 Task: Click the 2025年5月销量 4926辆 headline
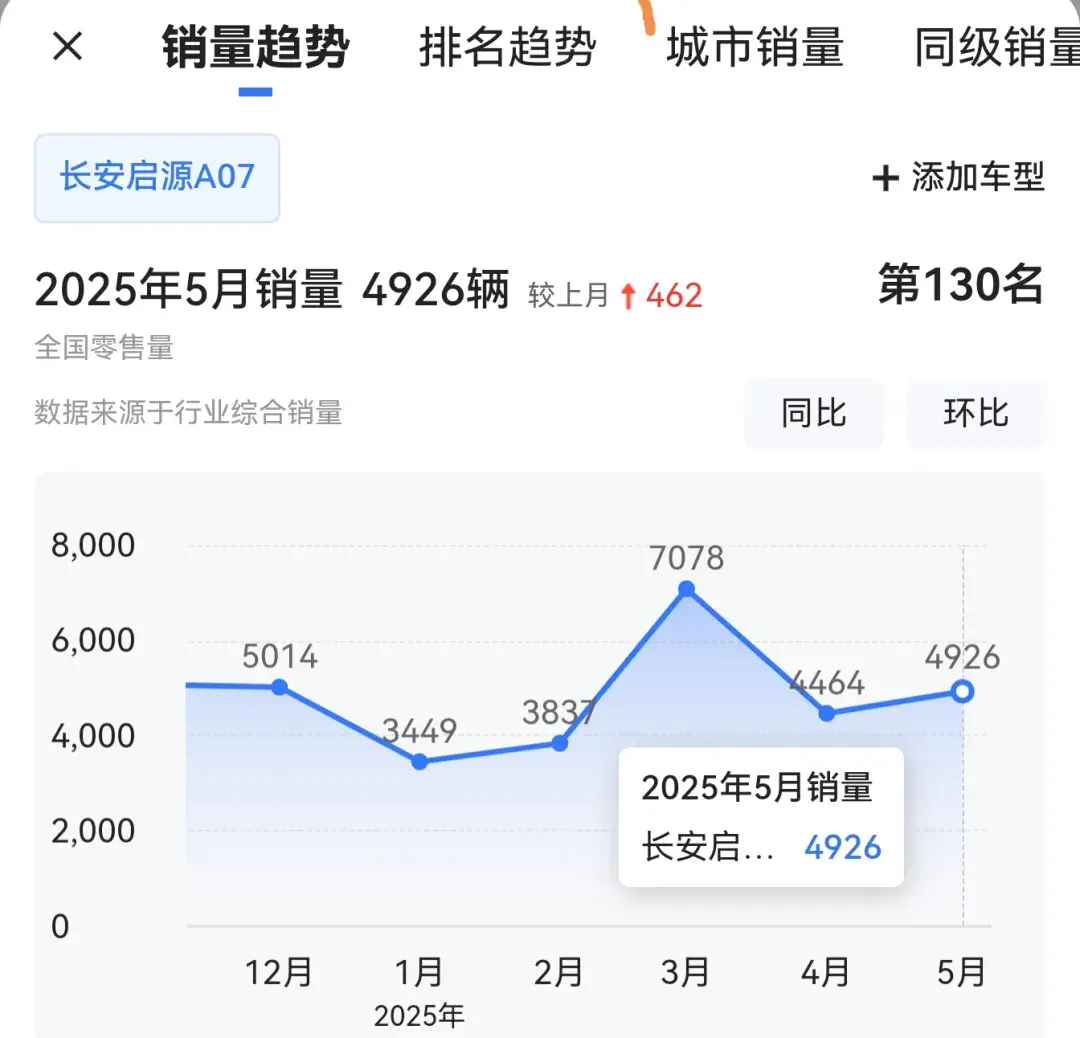pos(272,289)
